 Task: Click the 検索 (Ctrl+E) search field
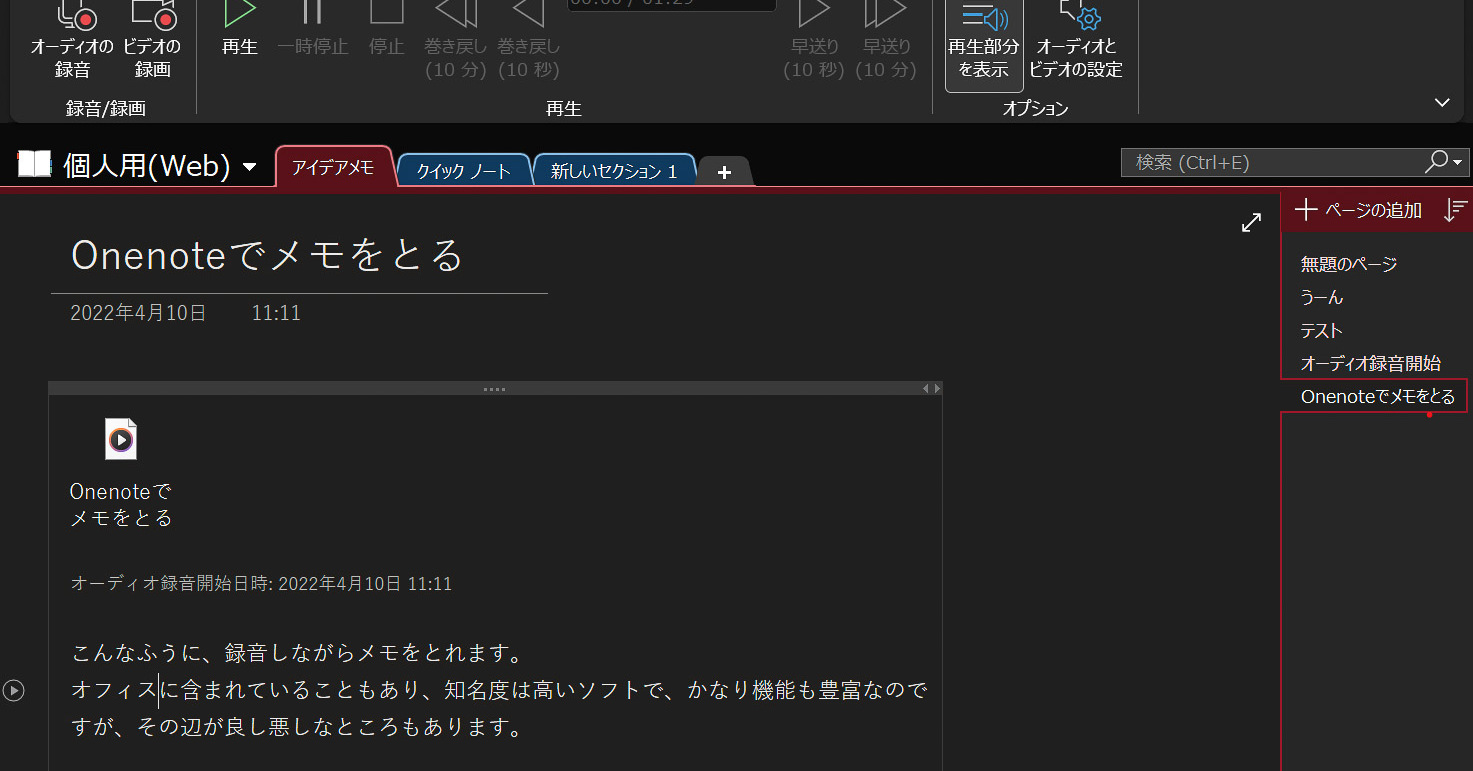tap(1272, 162)
